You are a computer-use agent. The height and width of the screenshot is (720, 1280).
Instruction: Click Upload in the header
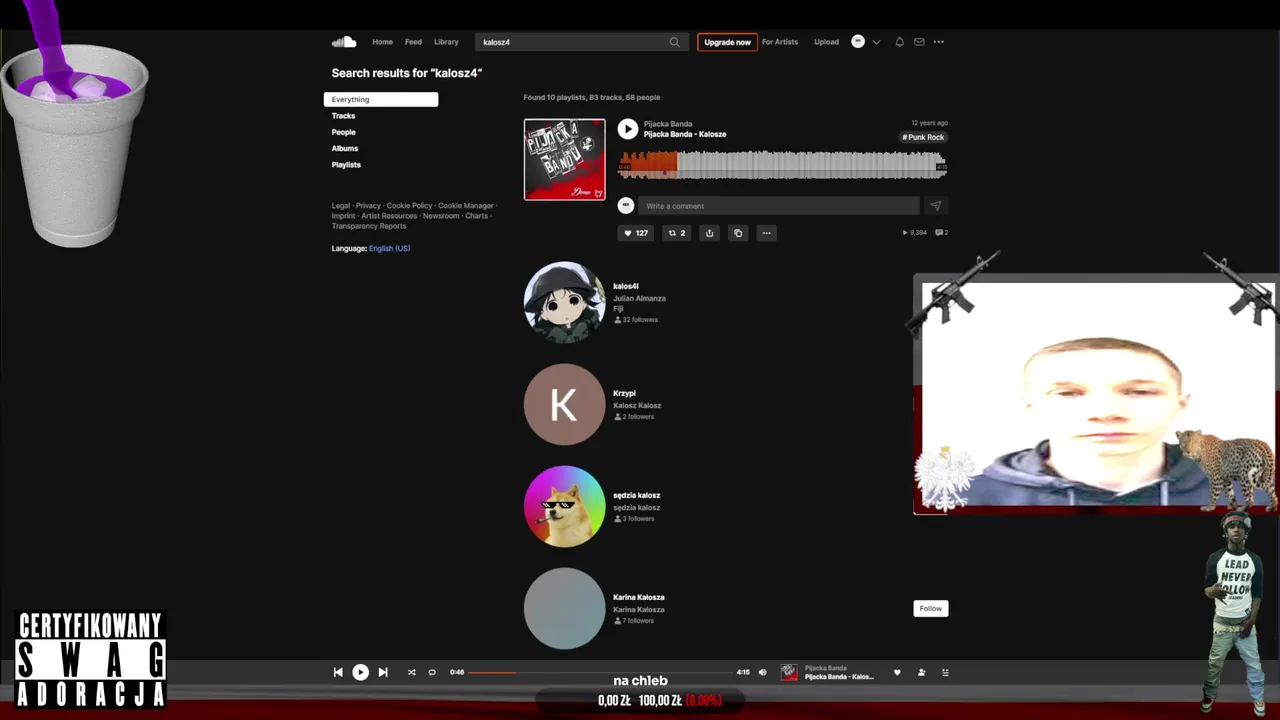click(826, 42)
